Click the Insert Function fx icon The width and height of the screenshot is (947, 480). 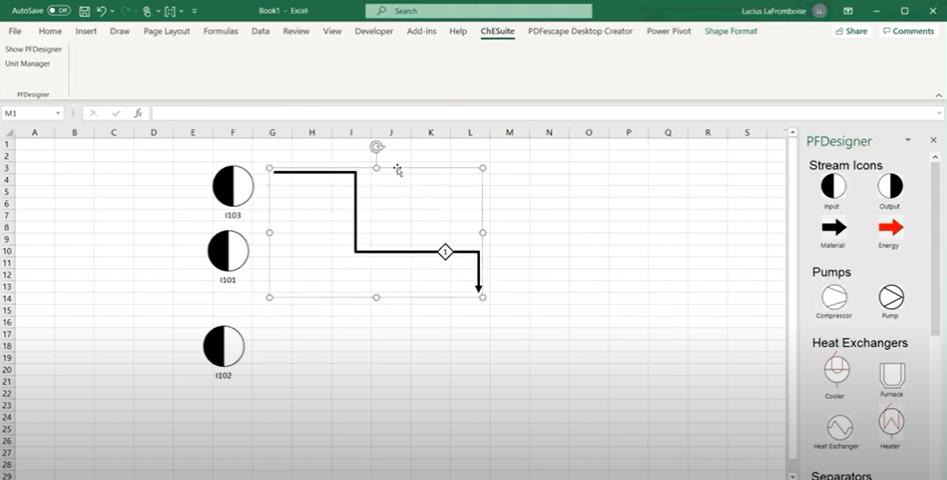tap(138, 113)
